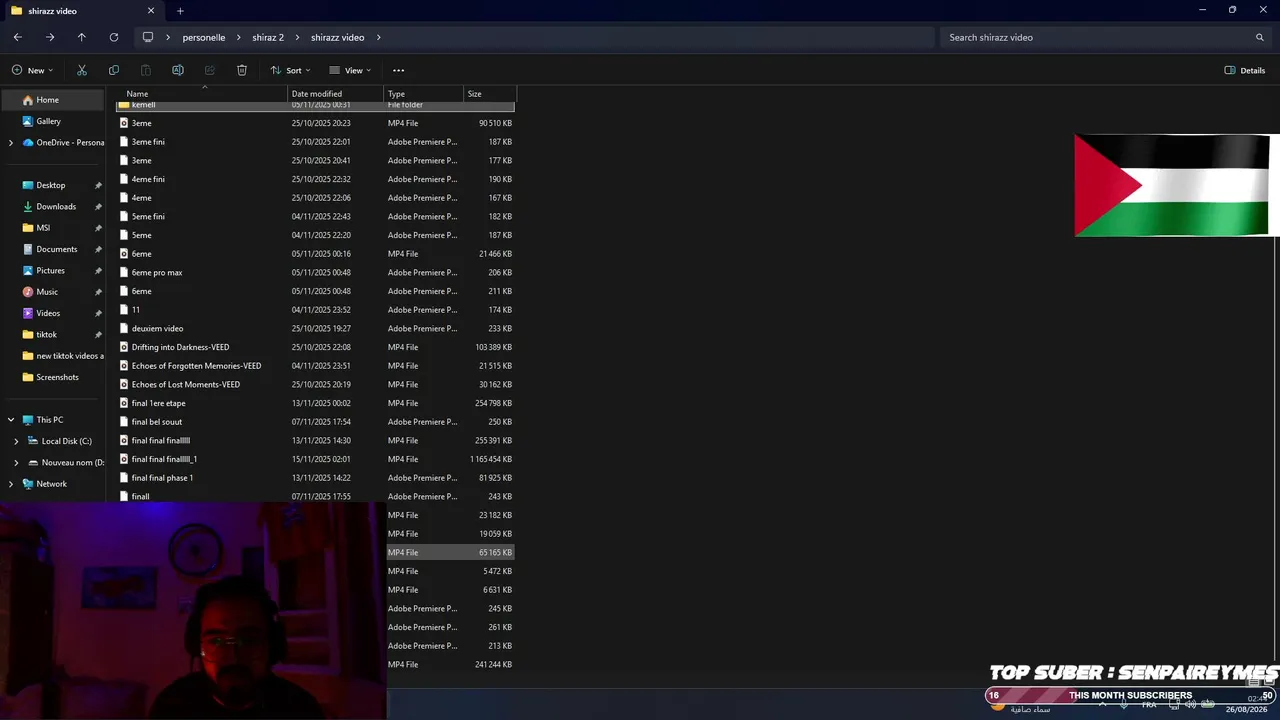This screenshot has height=720, width=1280.
Task: Open Music in the sidebar
Action: (47, 292)
